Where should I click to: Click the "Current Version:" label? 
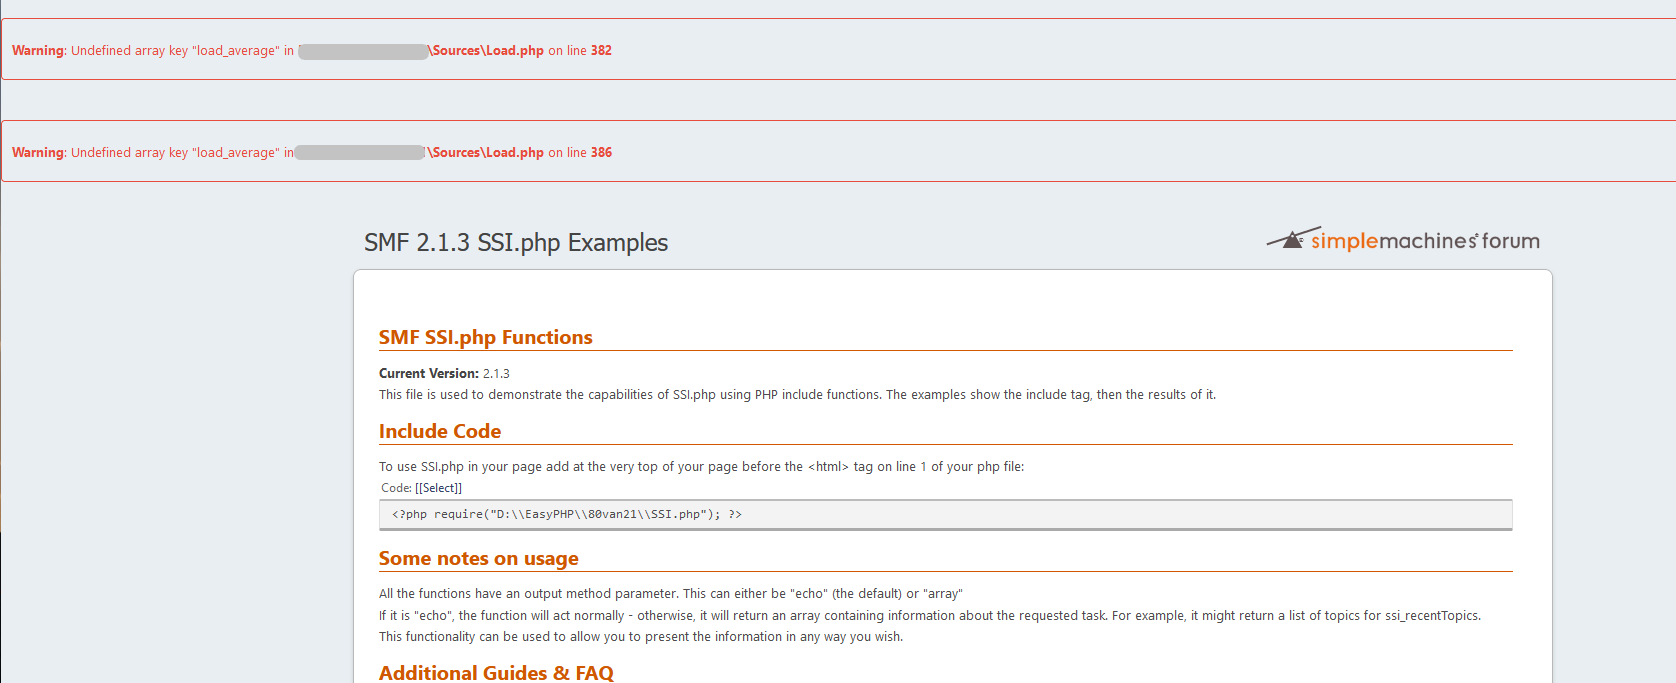429,373
